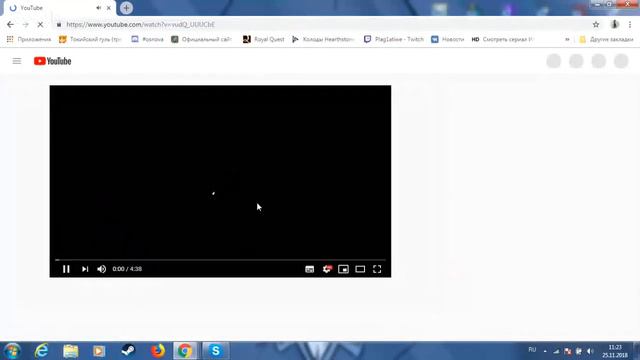The width and height of the screenshot is (640, 360).
Task: Click the browser back arrow
Action: point(10,24)
